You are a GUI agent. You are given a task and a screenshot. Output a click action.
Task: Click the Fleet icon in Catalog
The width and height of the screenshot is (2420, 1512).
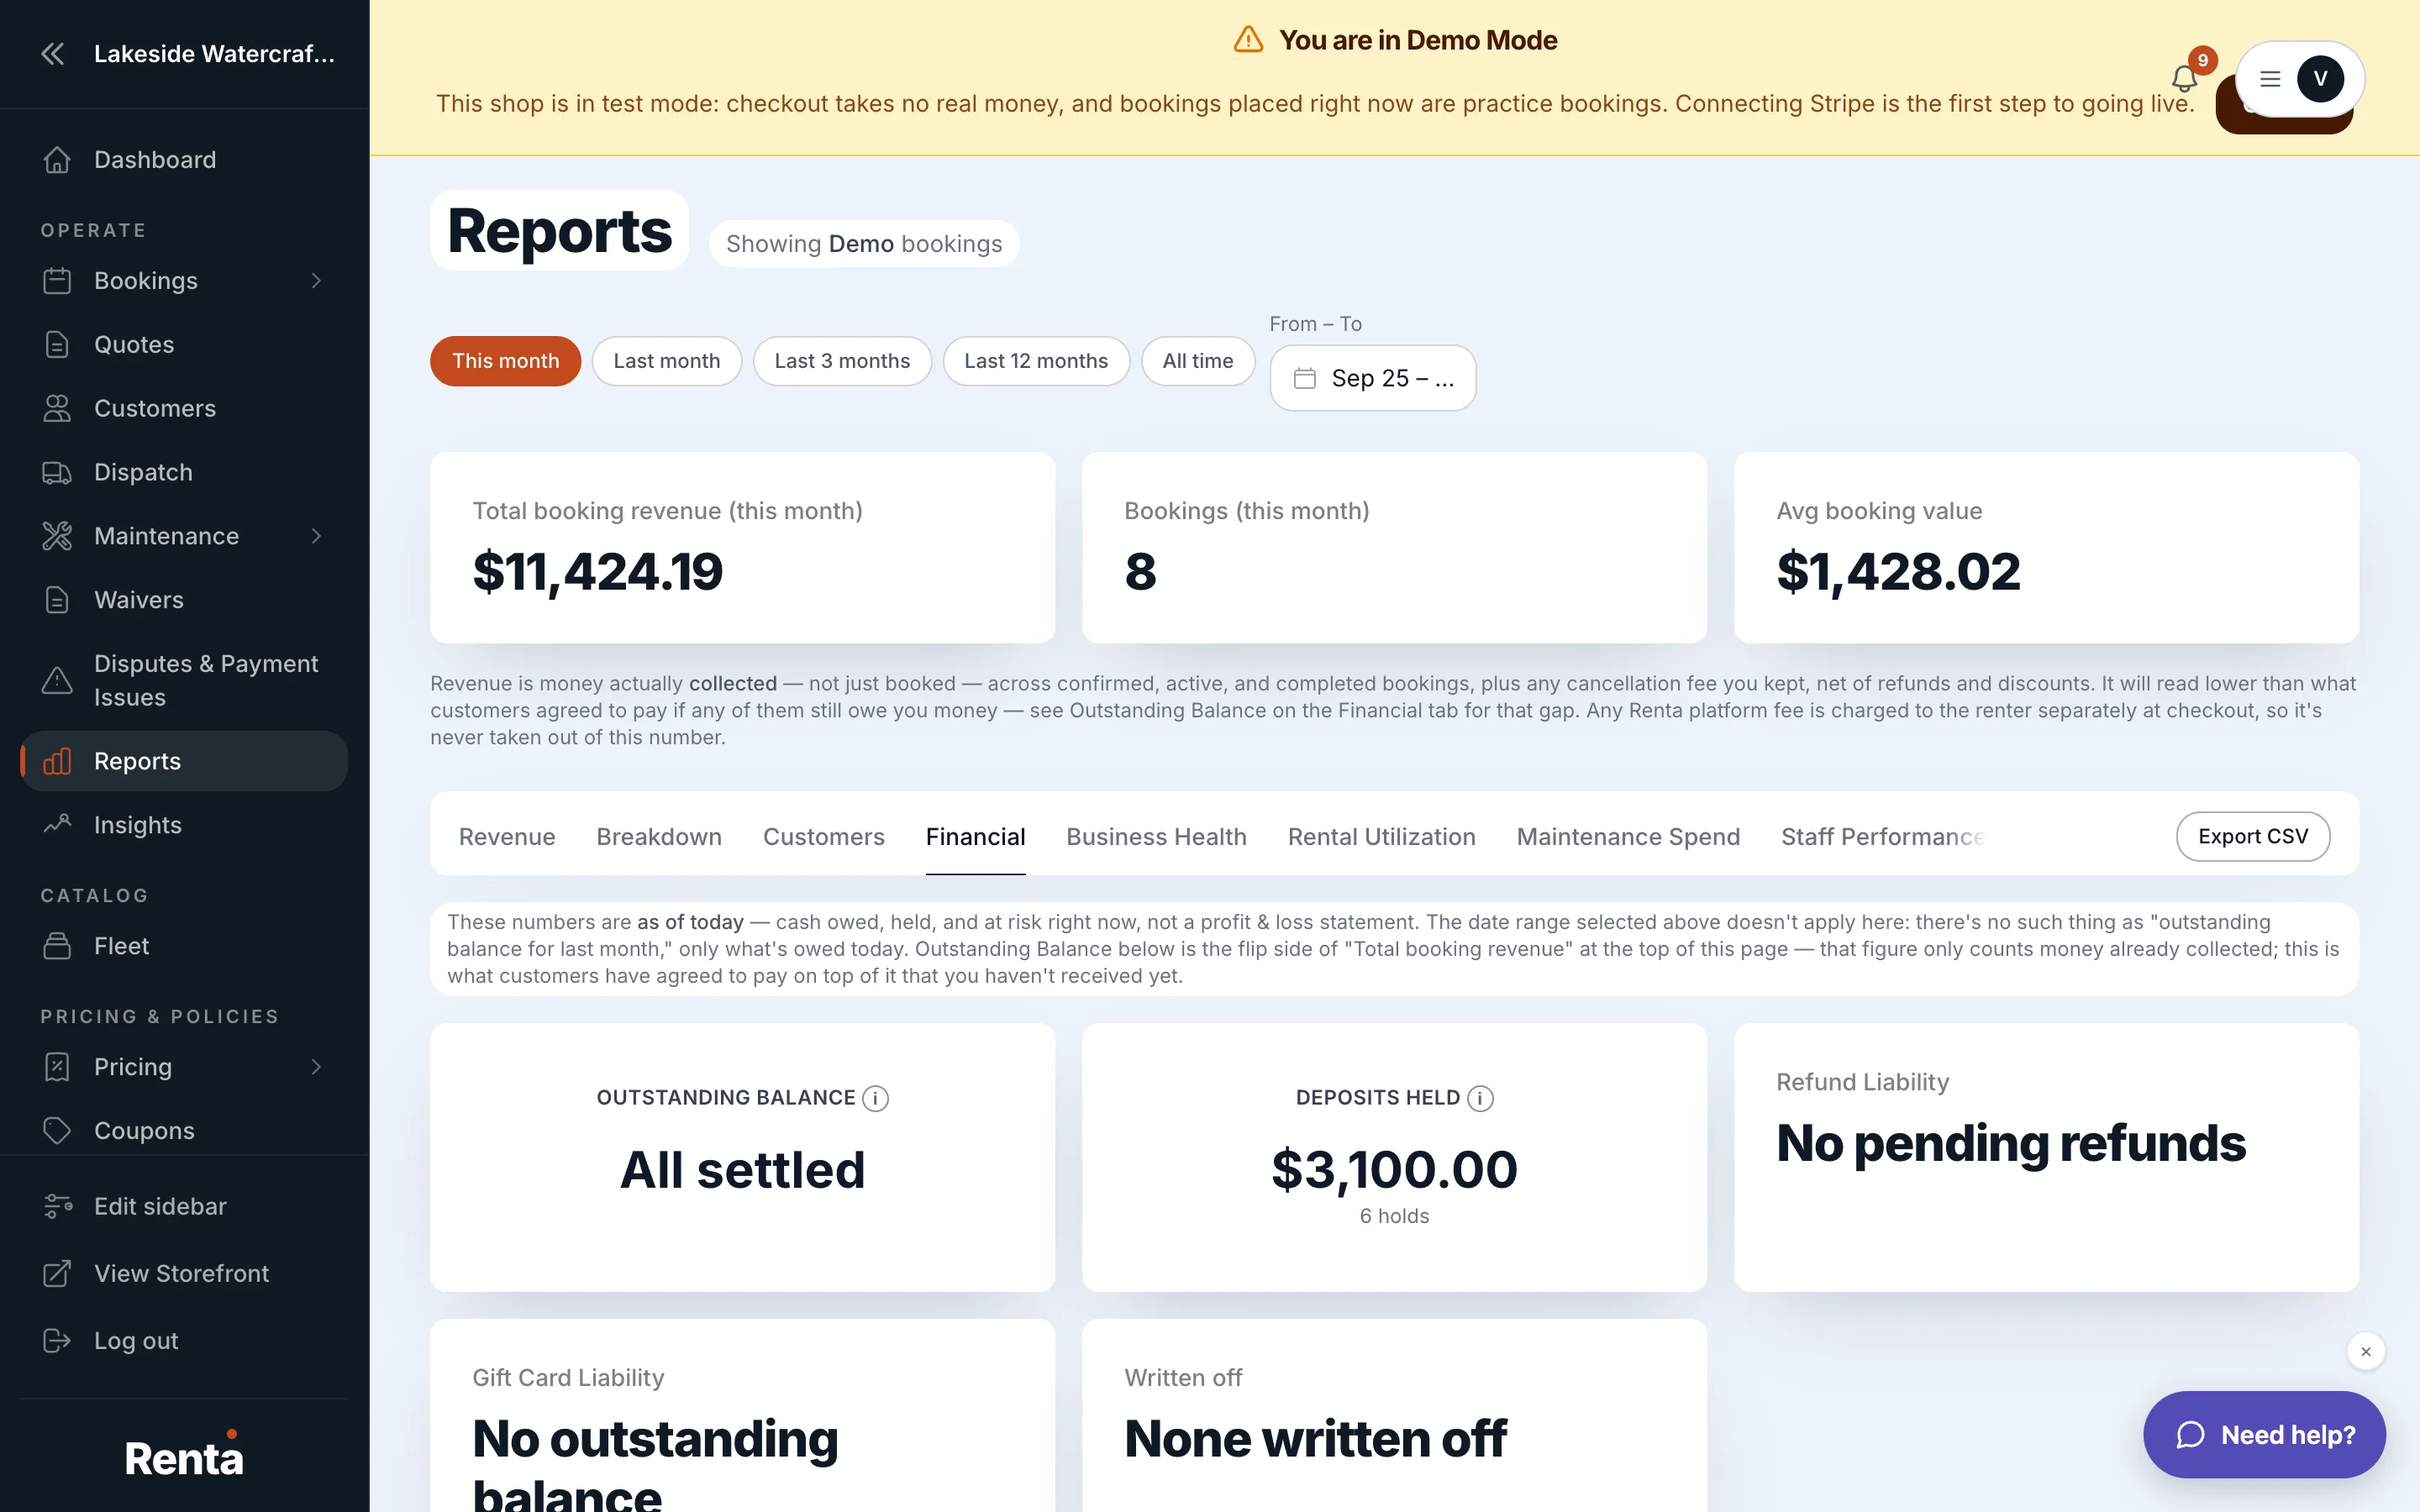(x=57, y=946)
